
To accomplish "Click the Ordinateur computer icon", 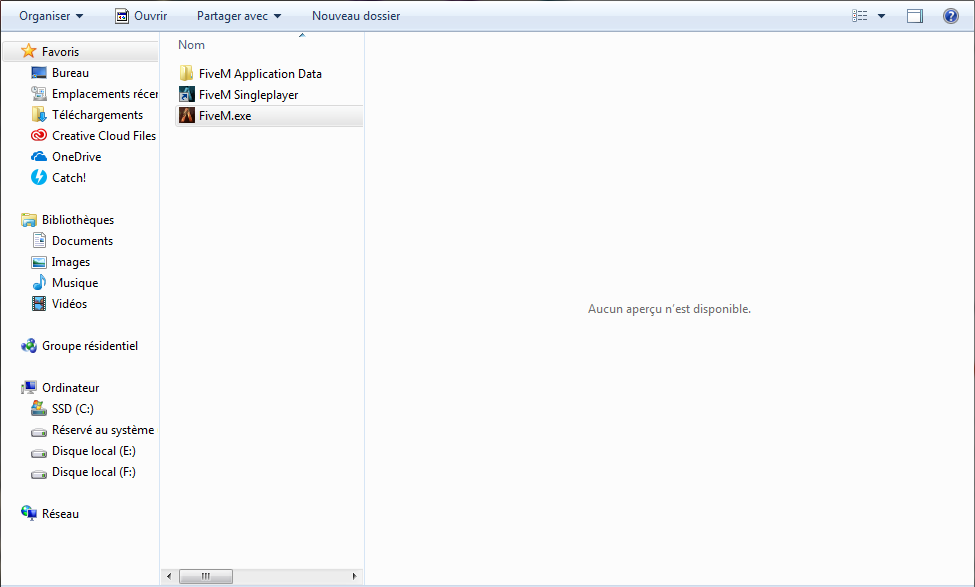I will (29, 387).
